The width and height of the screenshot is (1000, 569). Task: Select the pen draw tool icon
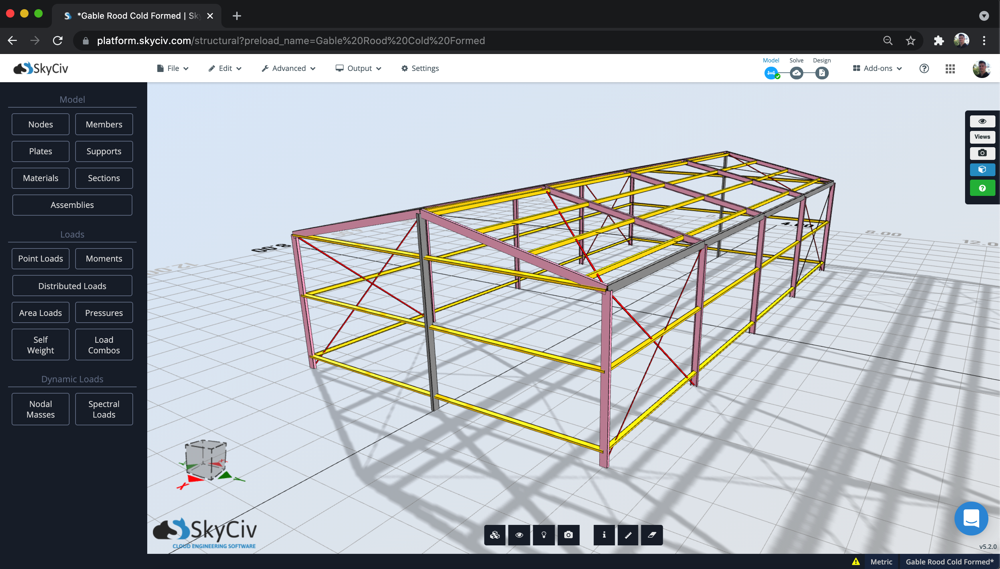pos(628,535)
